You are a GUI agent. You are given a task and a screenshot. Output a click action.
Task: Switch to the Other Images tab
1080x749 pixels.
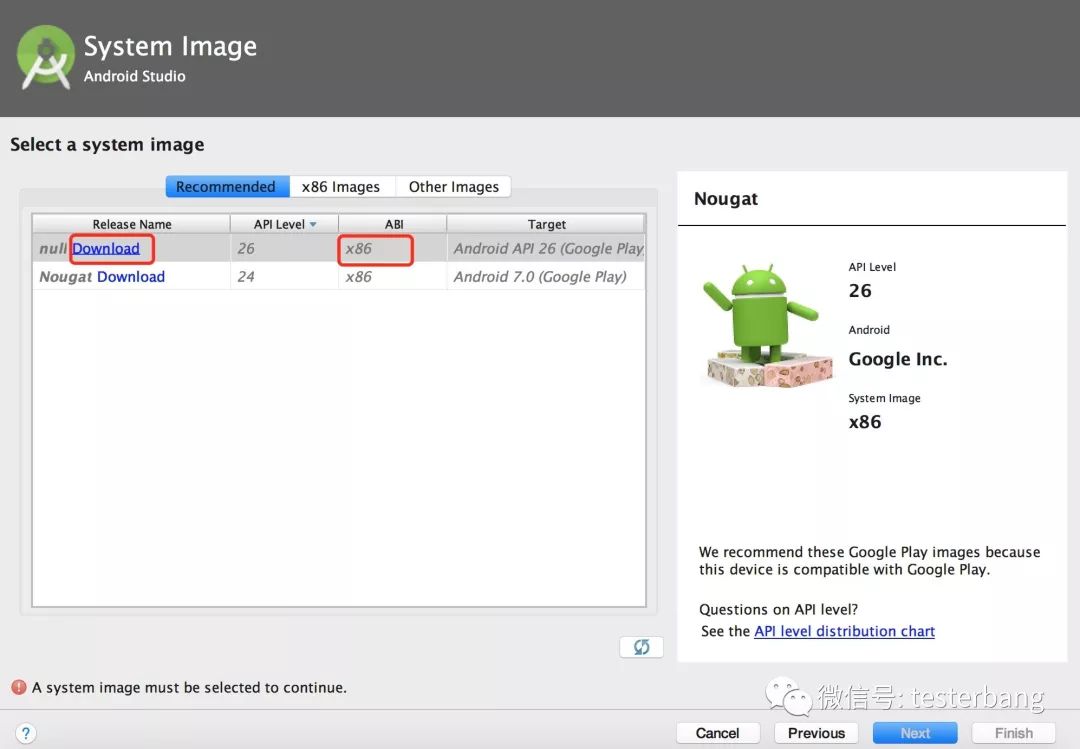click(x=453, y=187)
